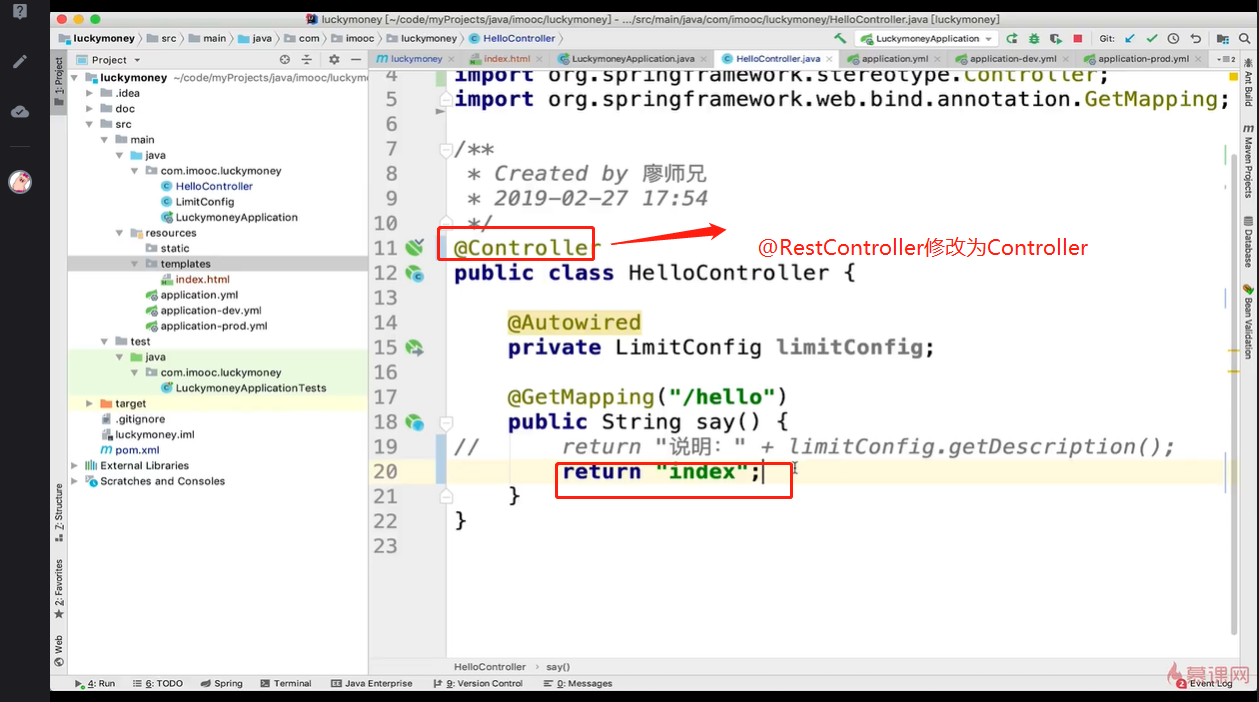Open the LuckymoneyApplication run configuration dropdown
1259x702 pixels.
pyautogui.click(x=927, y=38)
